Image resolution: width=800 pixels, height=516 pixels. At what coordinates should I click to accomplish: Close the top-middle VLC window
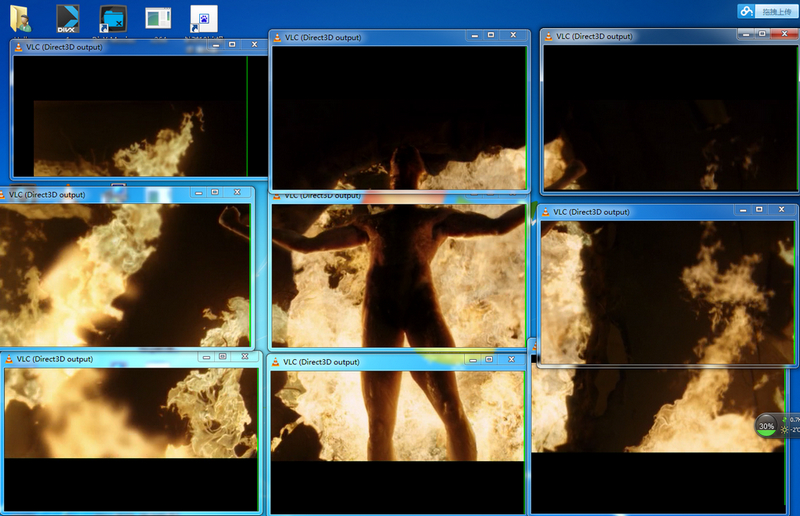(x=513, y=35)
